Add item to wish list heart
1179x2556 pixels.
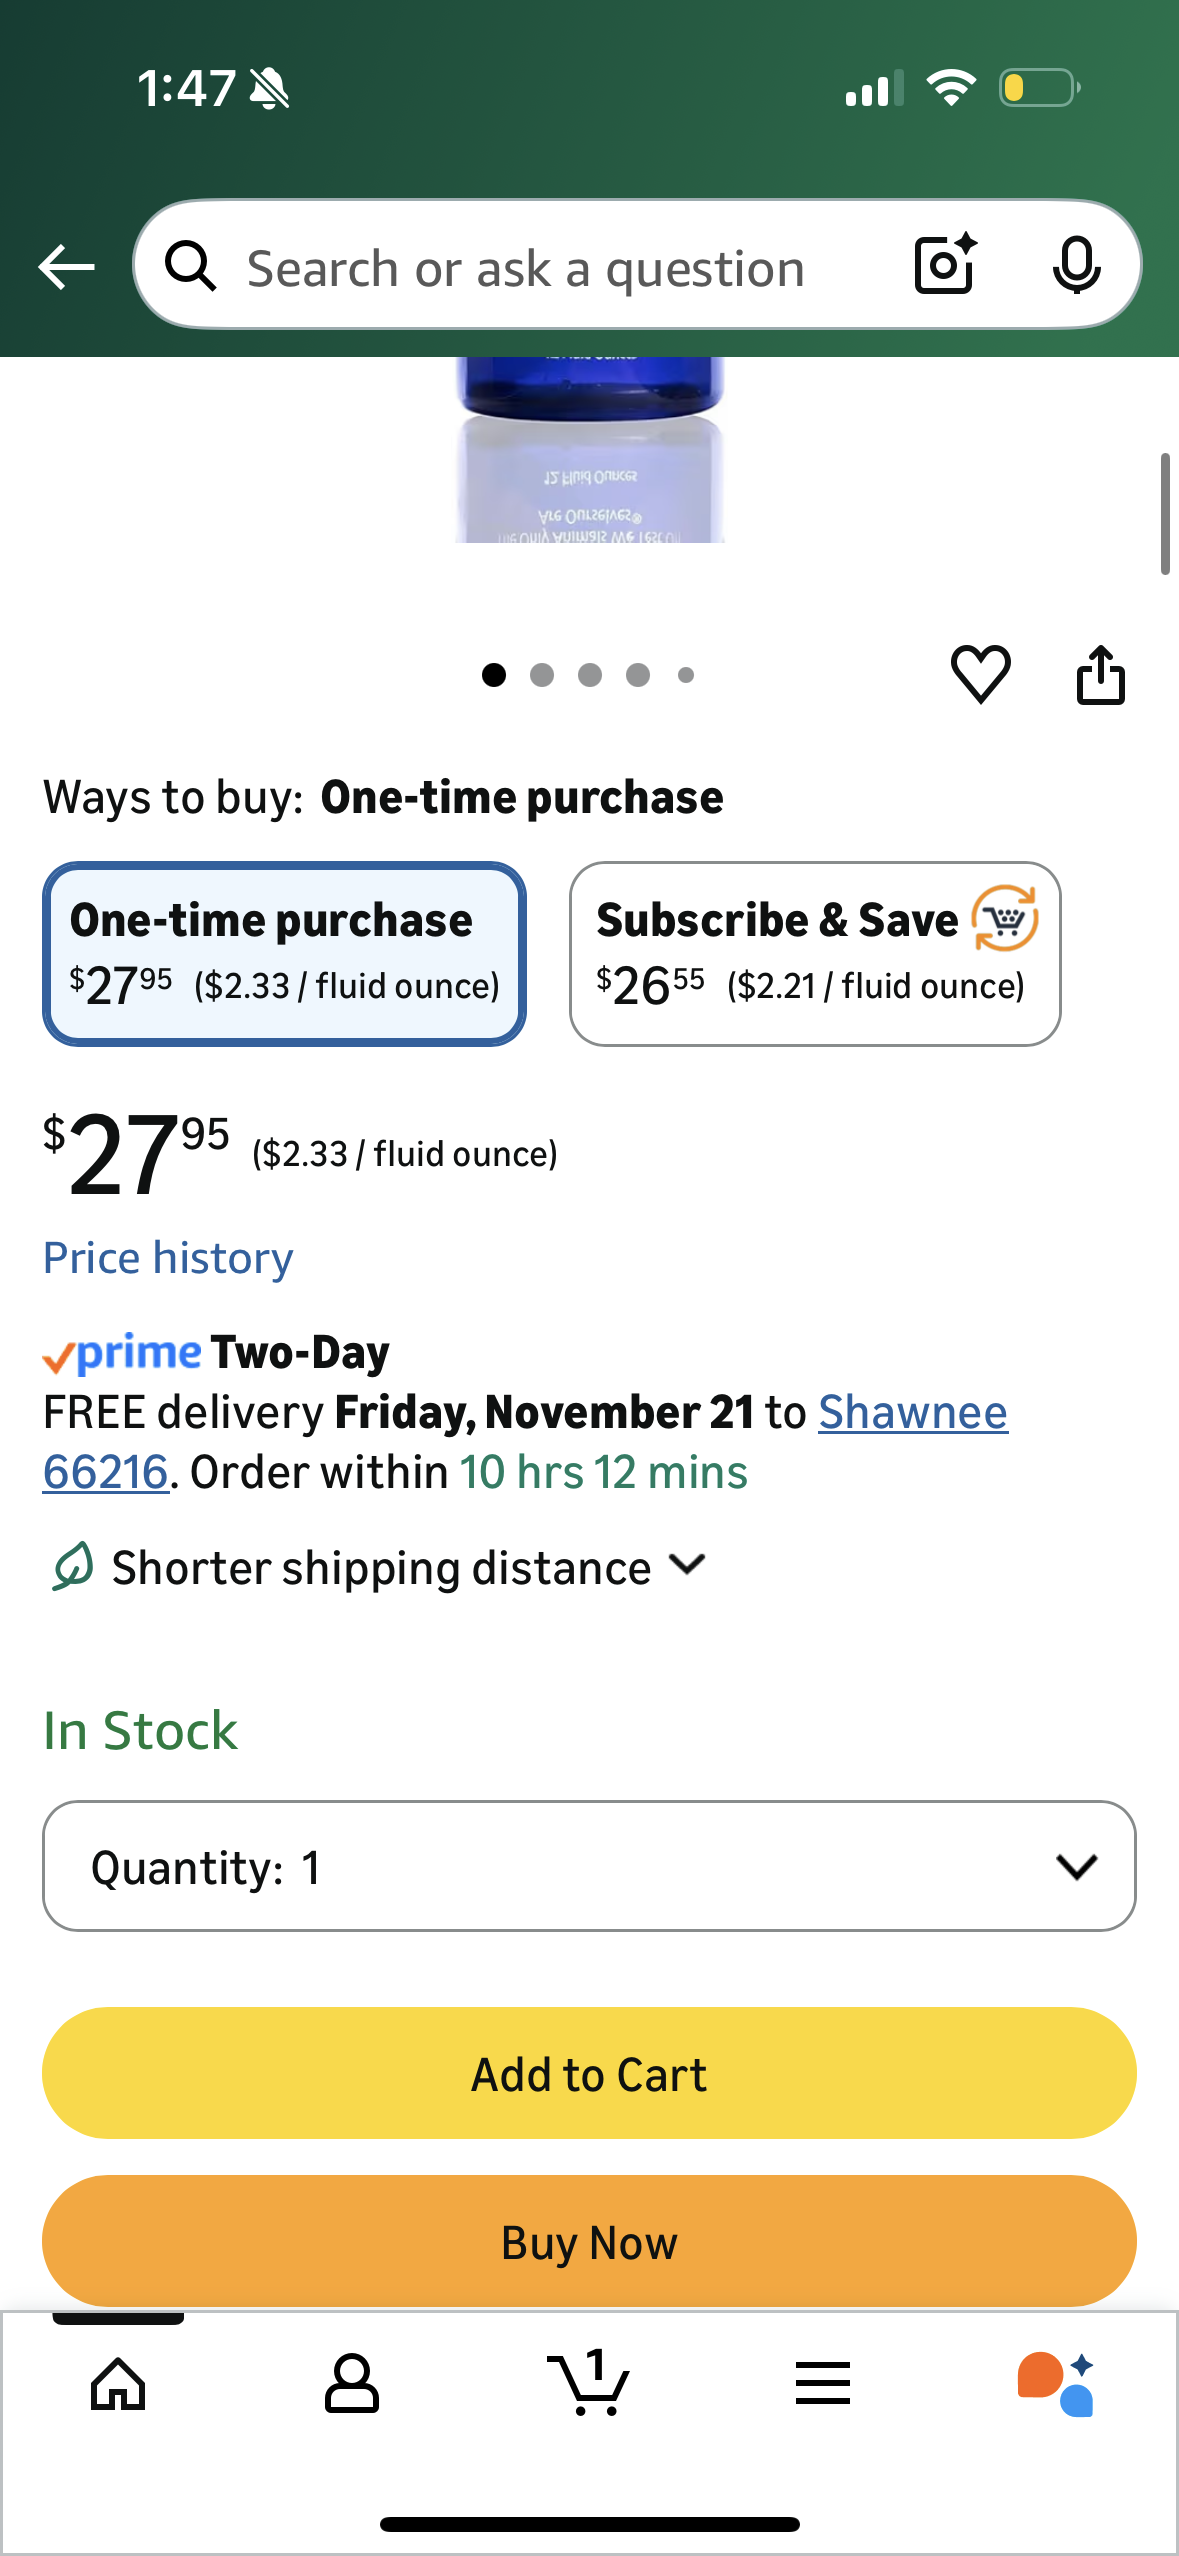point(980,674)
